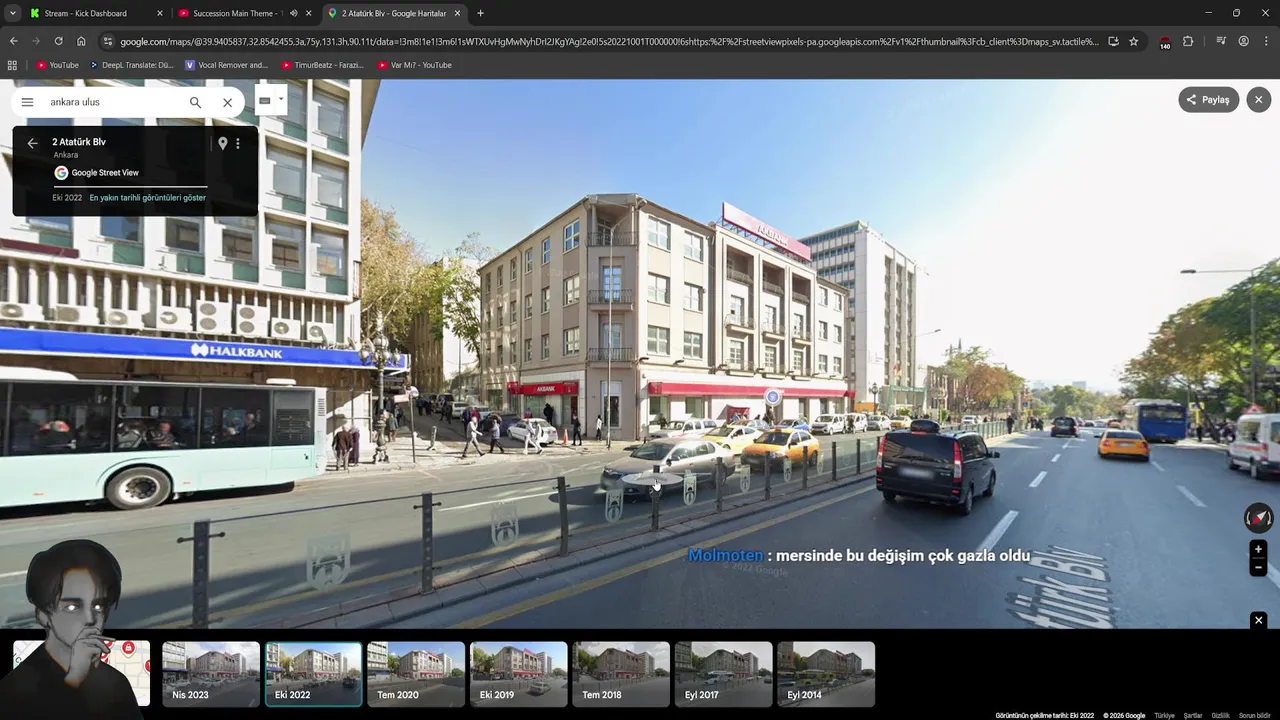Click the Sorun bildir footer link
Screen dimensions: 1280x720
coord(1254,715)
